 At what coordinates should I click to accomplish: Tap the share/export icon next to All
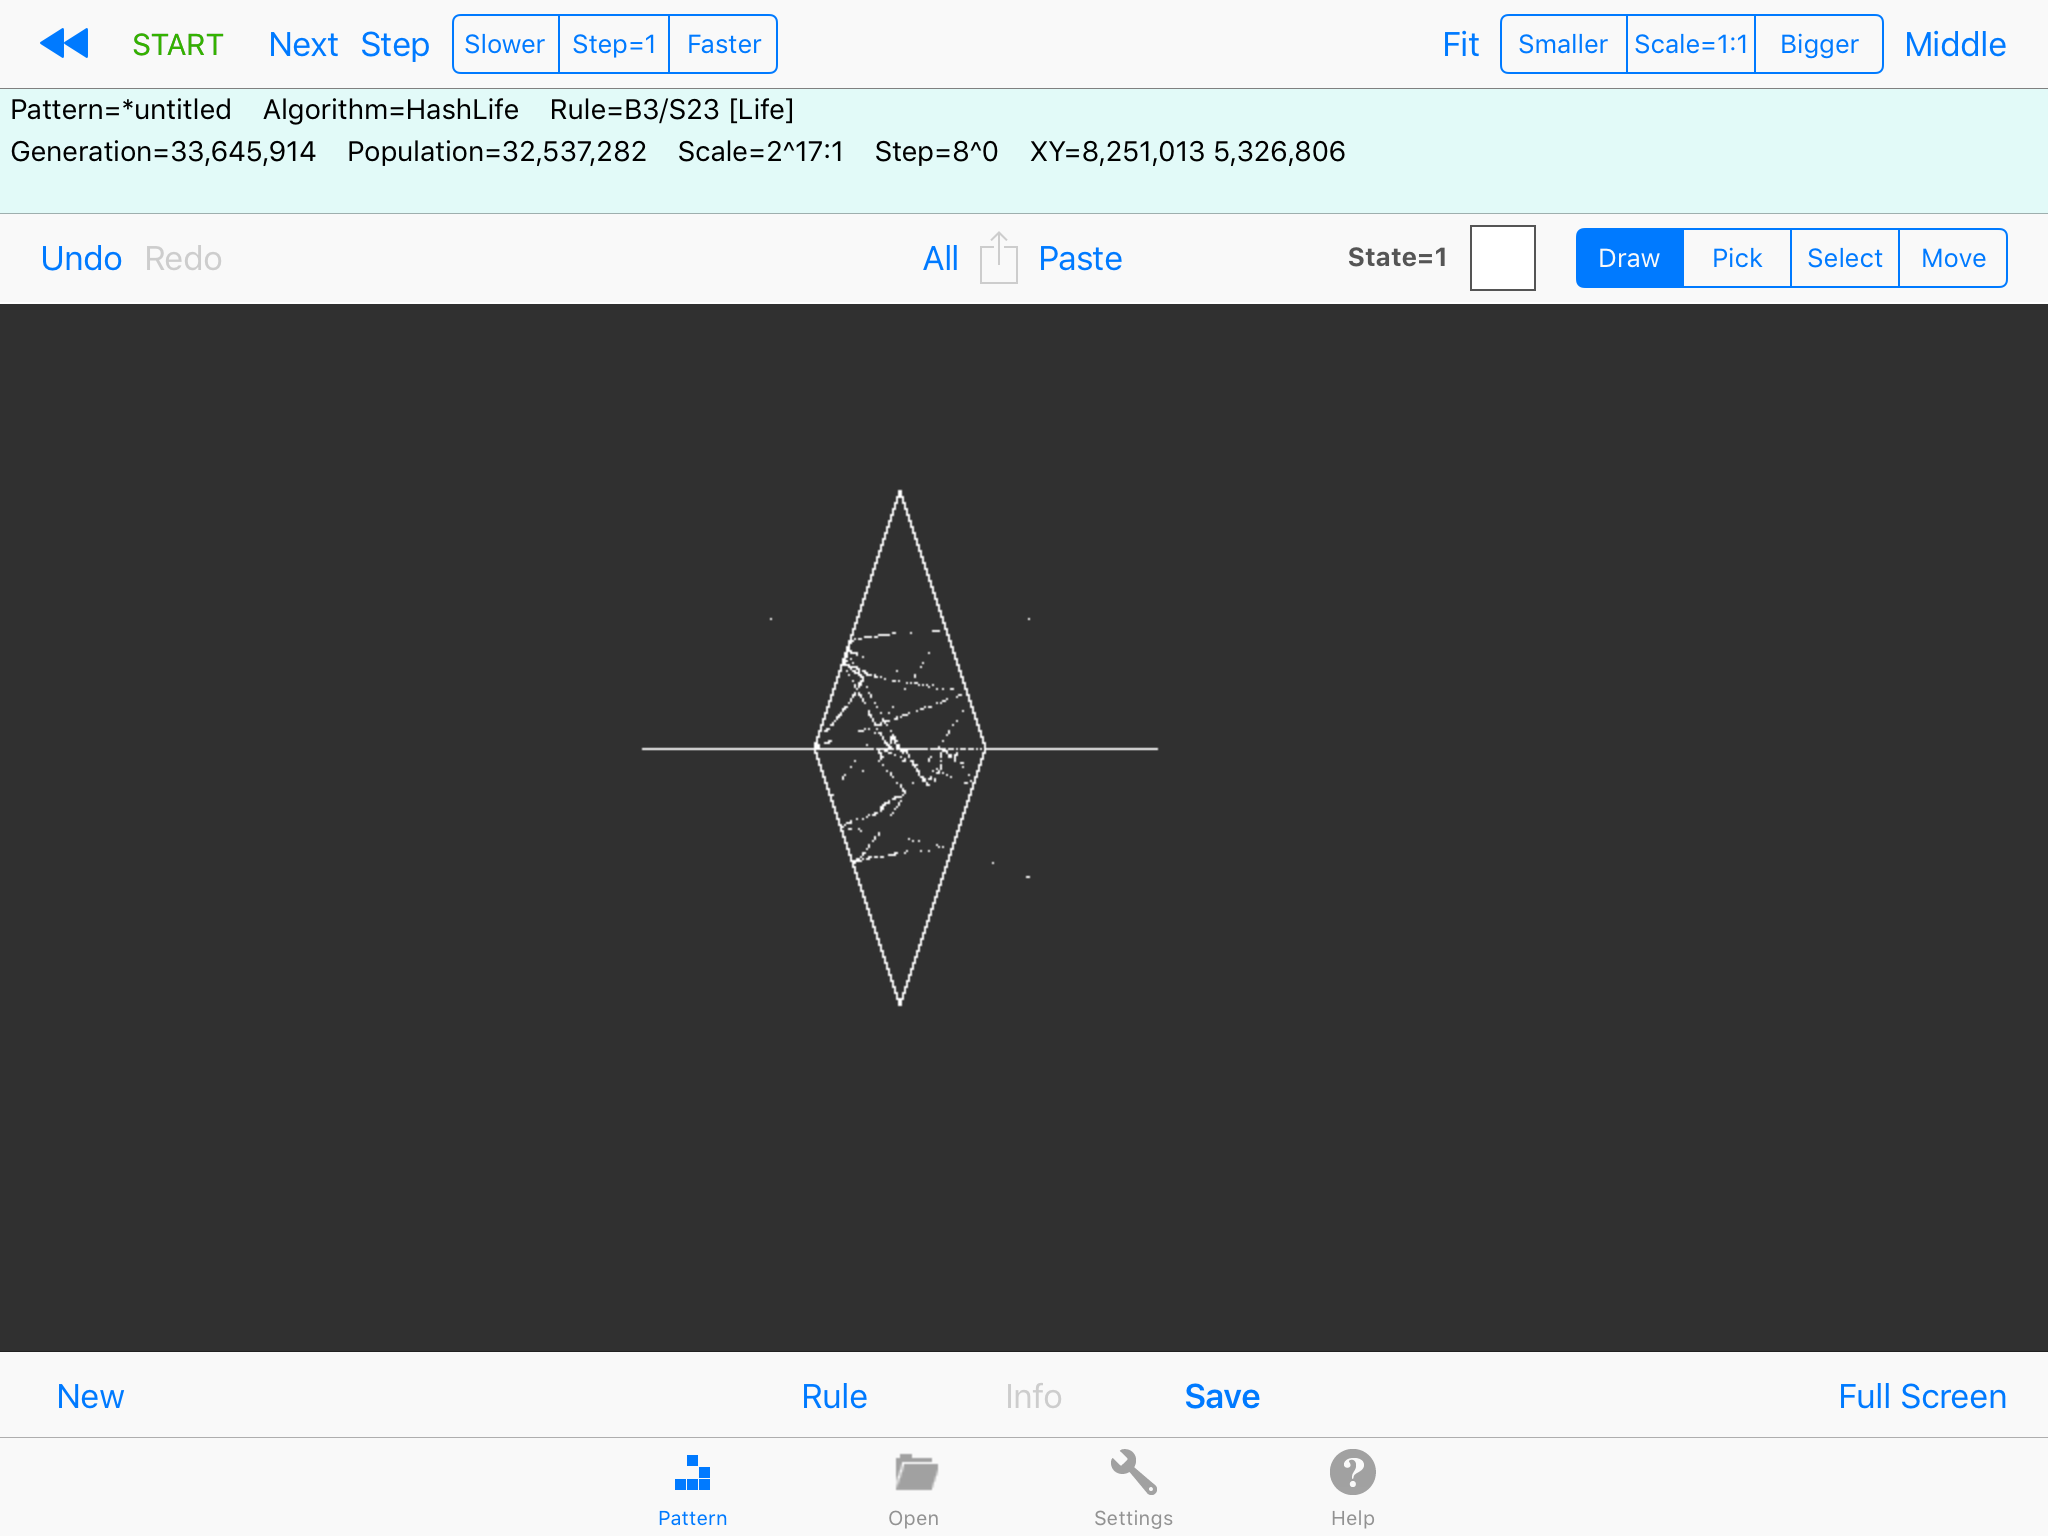click(x=998, y=258)
